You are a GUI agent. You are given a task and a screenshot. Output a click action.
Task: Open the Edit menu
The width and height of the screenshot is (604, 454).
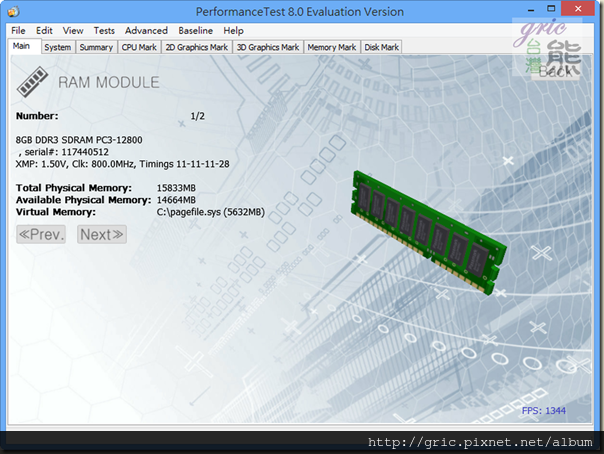pos(44,30)
